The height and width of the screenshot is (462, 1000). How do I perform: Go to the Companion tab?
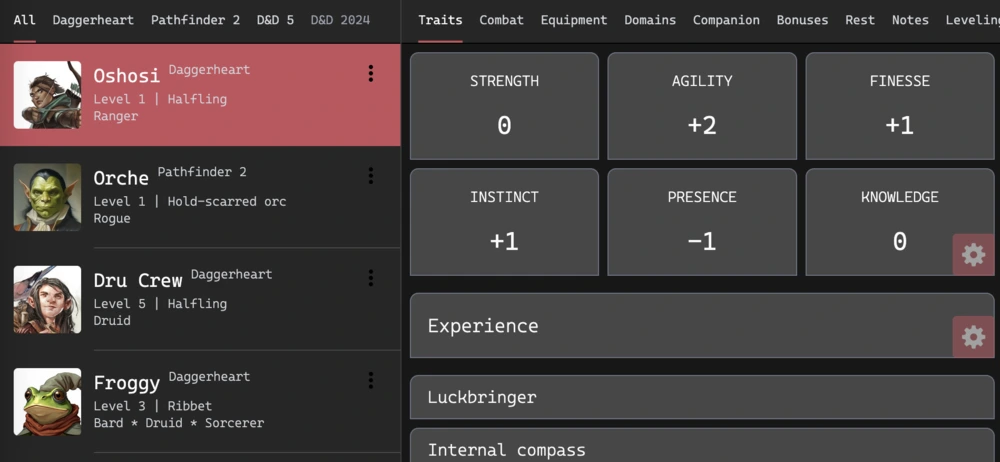pyautogui.click(x=726, y=20)
